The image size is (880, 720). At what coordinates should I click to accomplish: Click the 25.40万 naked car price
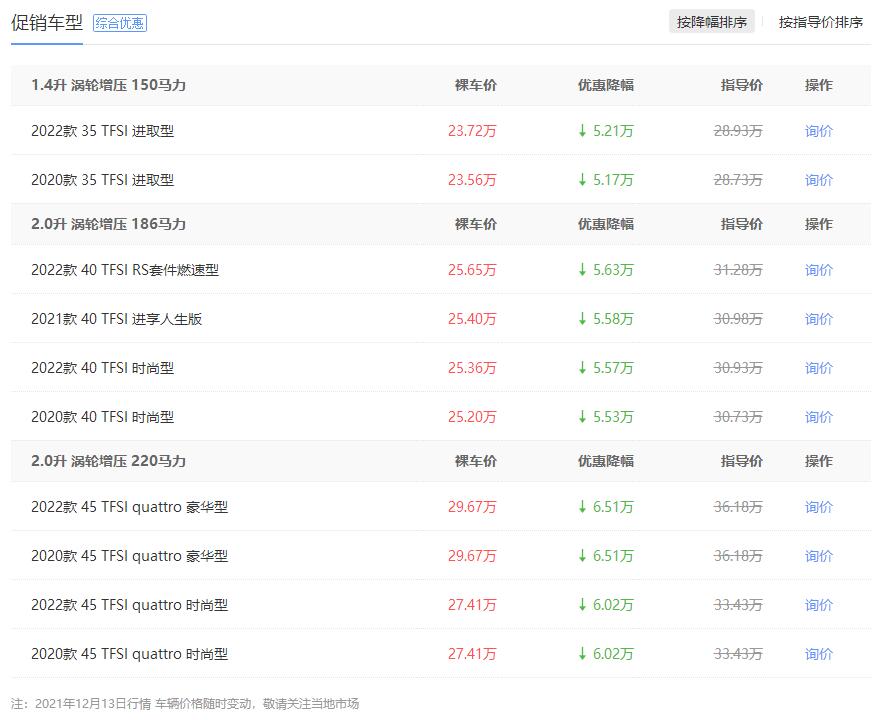coord(472,319)
